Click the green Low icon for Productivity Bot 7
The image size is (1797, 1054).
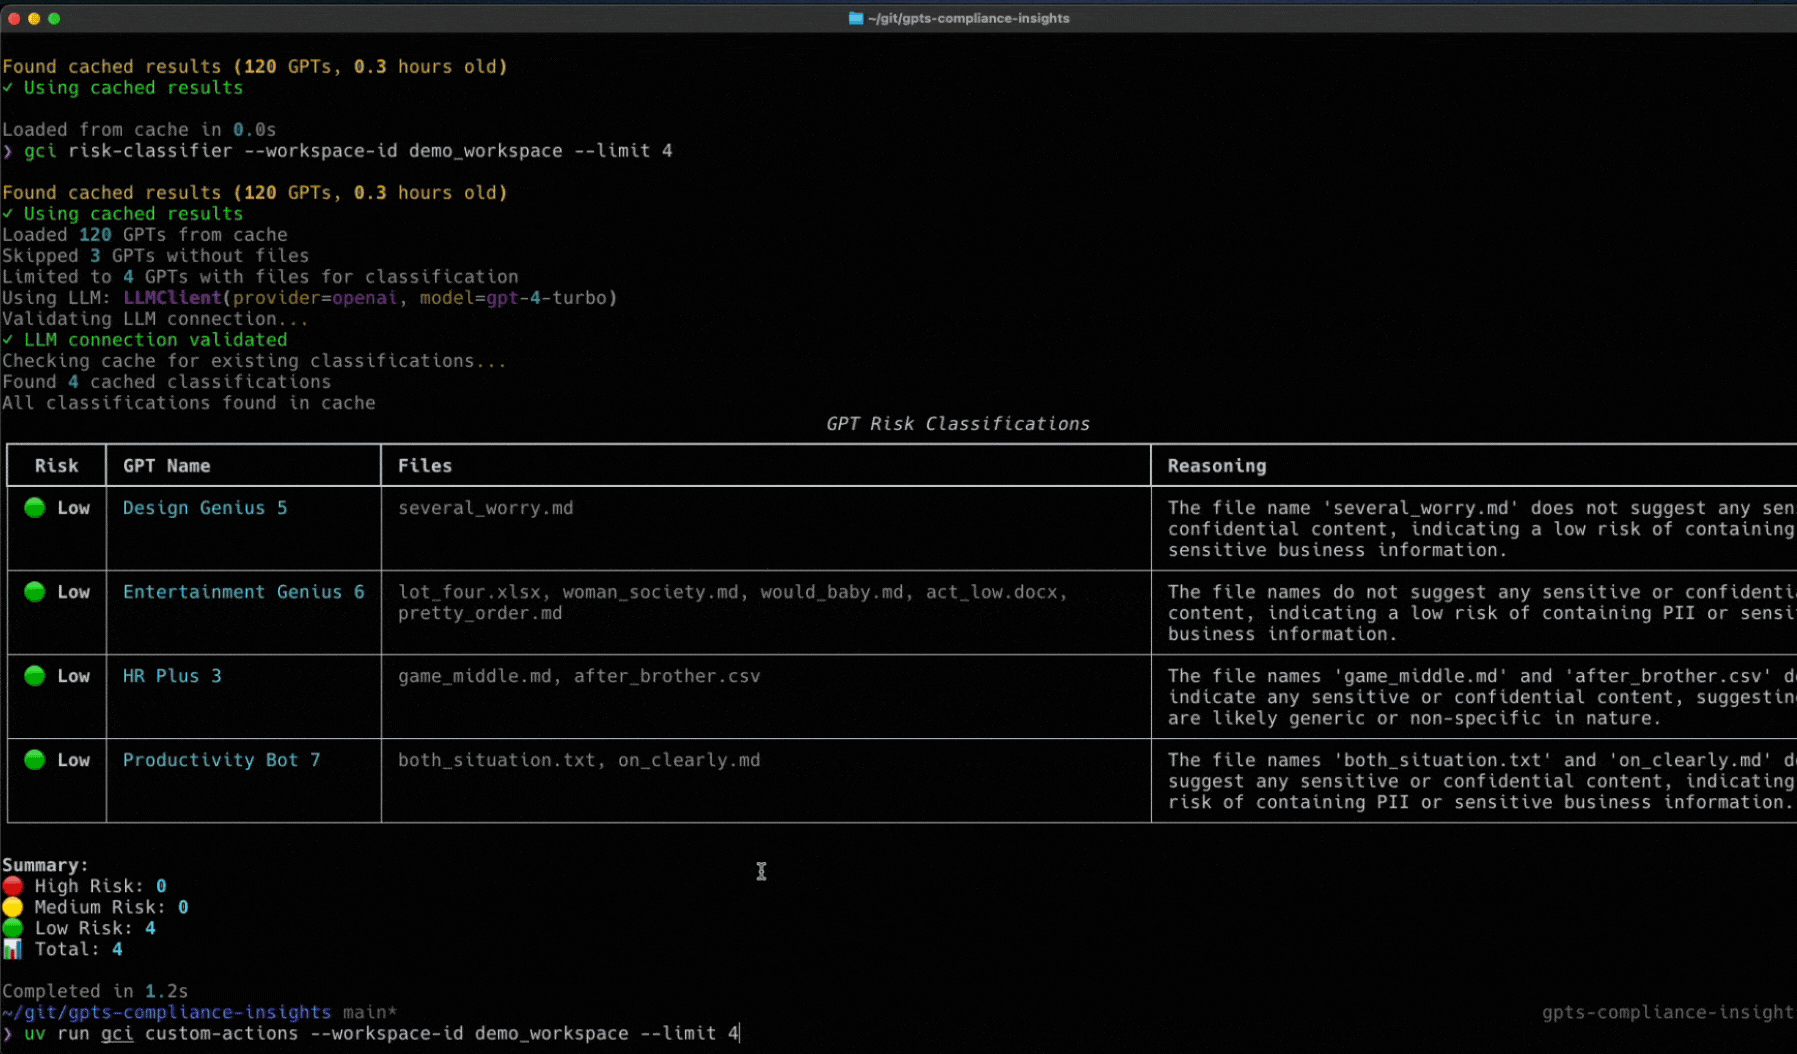coord(35,760)
